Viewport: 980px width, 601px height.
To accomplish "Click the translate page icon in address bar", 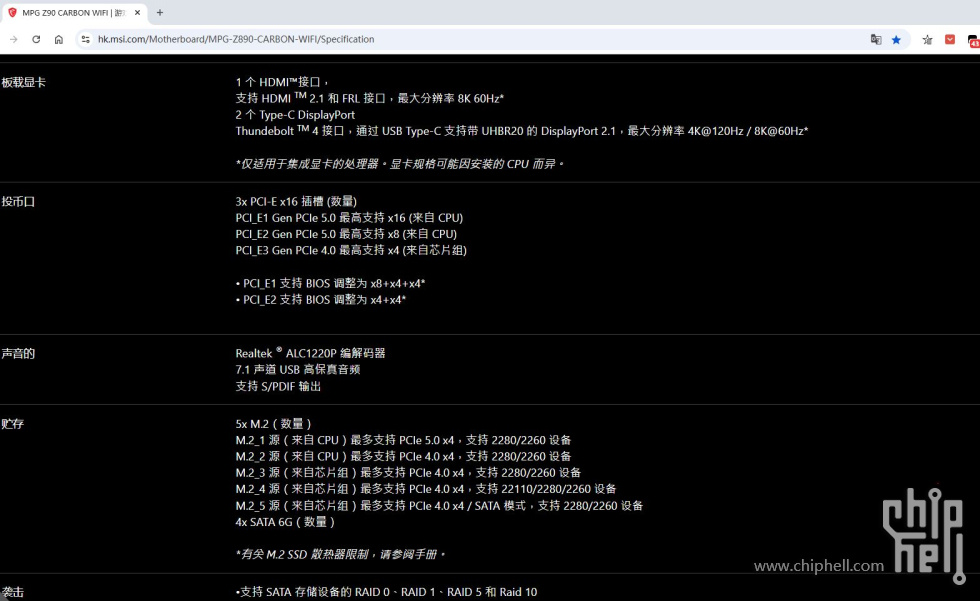I will (876, 39).
